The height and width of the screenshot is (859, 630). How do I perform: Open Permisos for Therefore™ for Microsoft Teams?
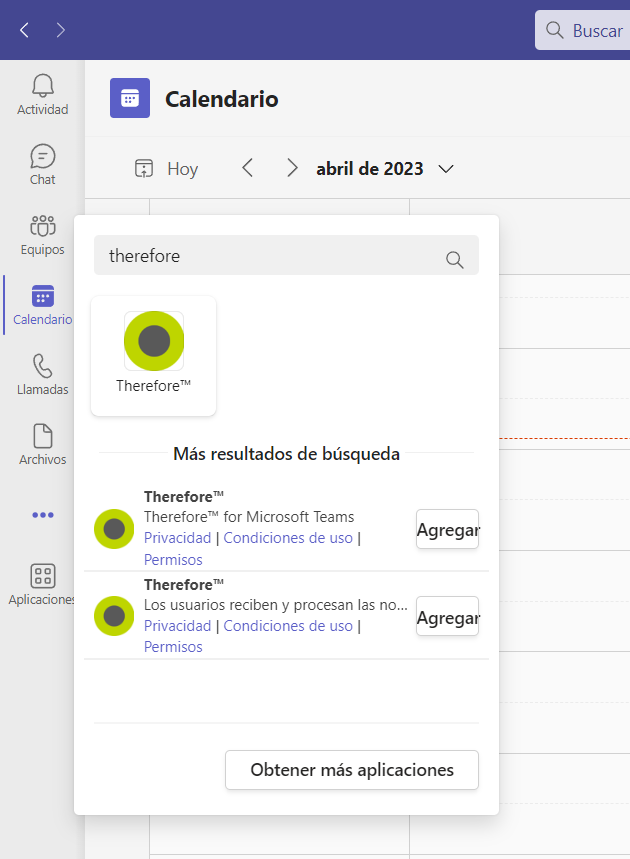(x=173, y=560)
